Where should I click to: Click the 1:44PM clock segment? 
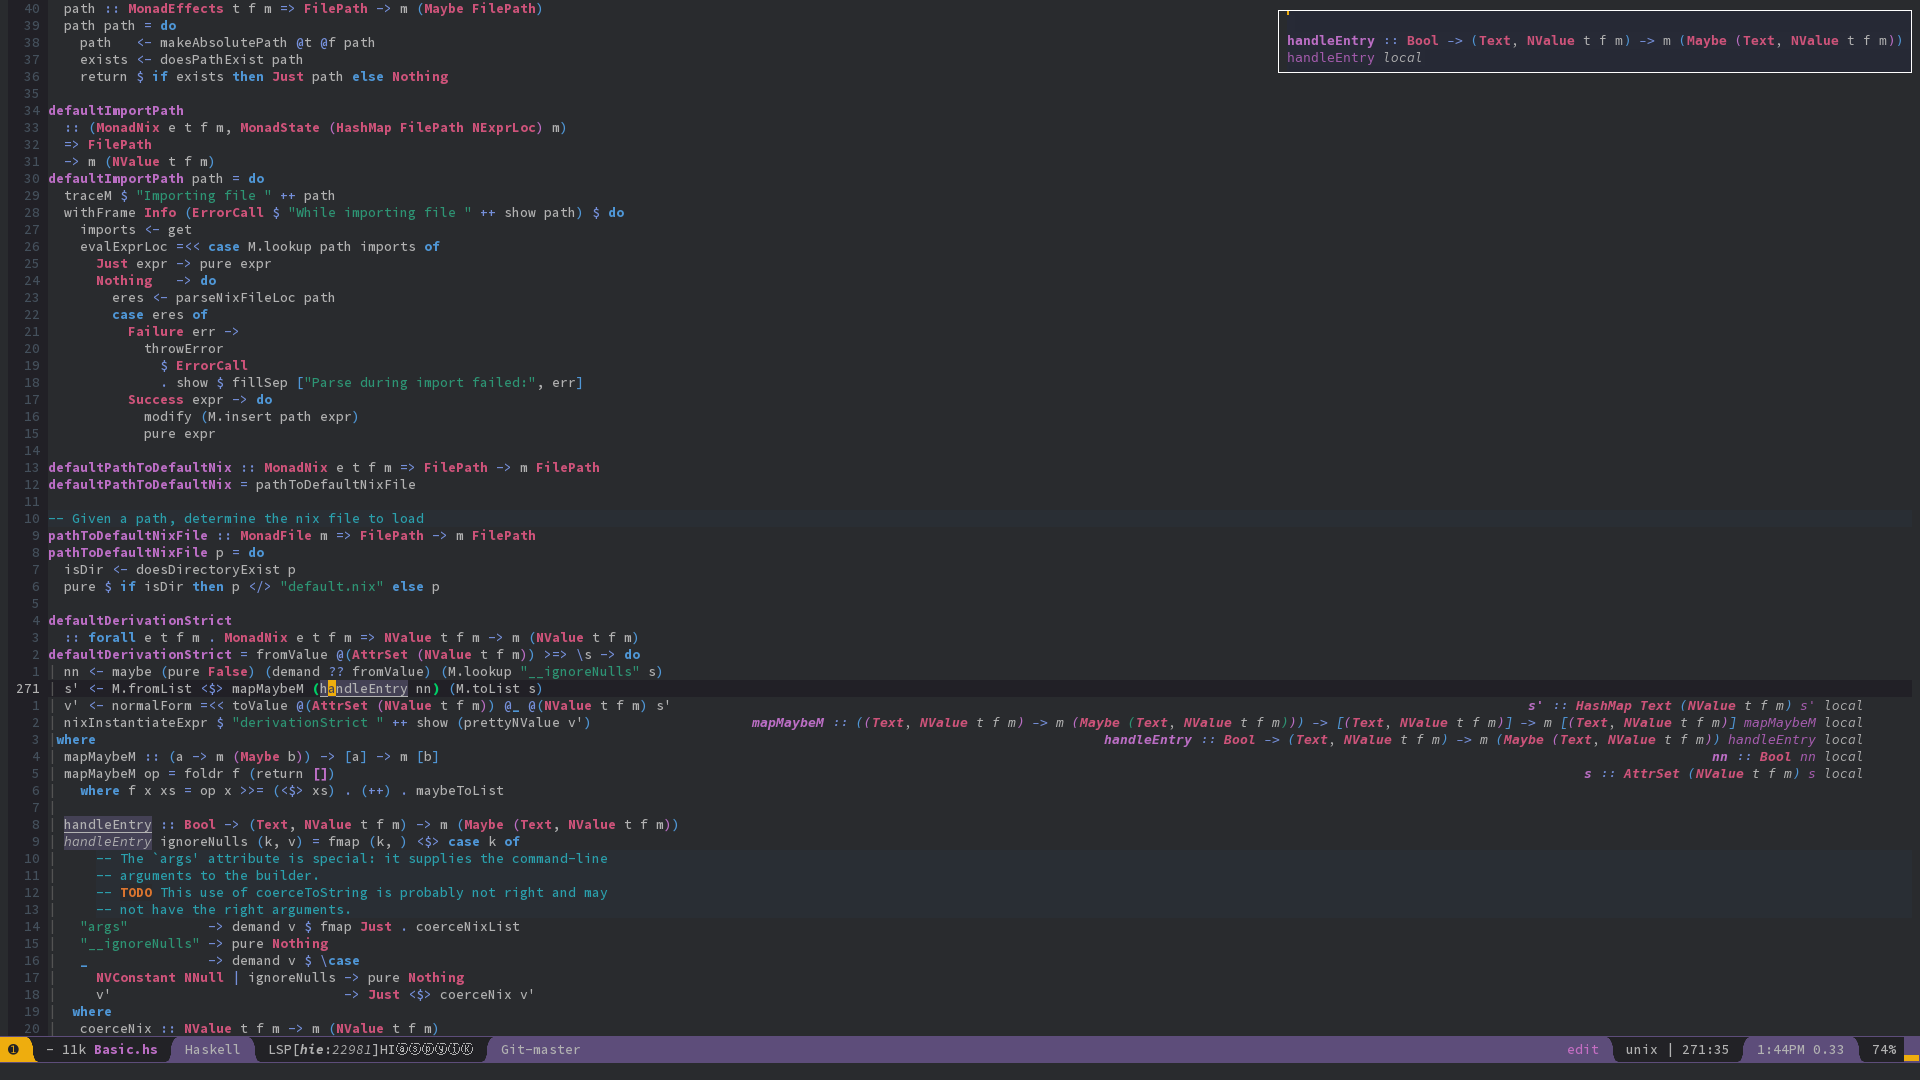pos(1781,1049)
